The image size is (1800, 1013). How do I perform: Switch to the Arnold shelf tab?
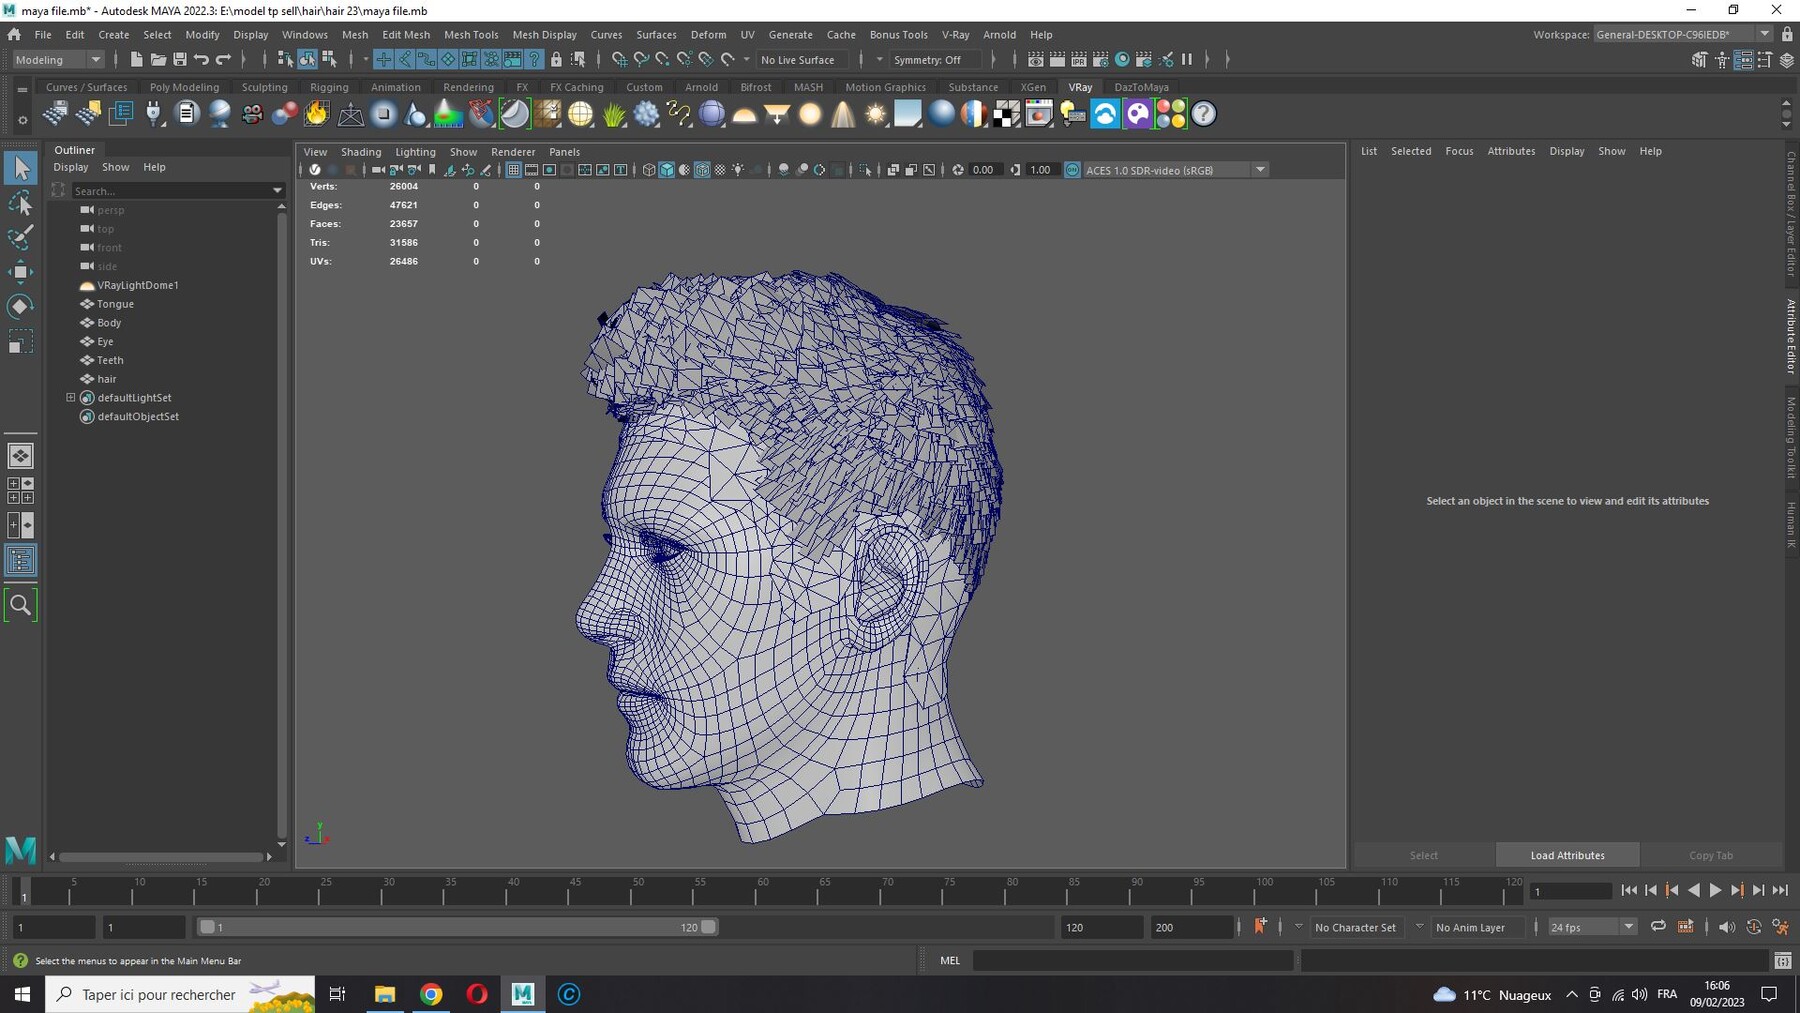point(701,87)
